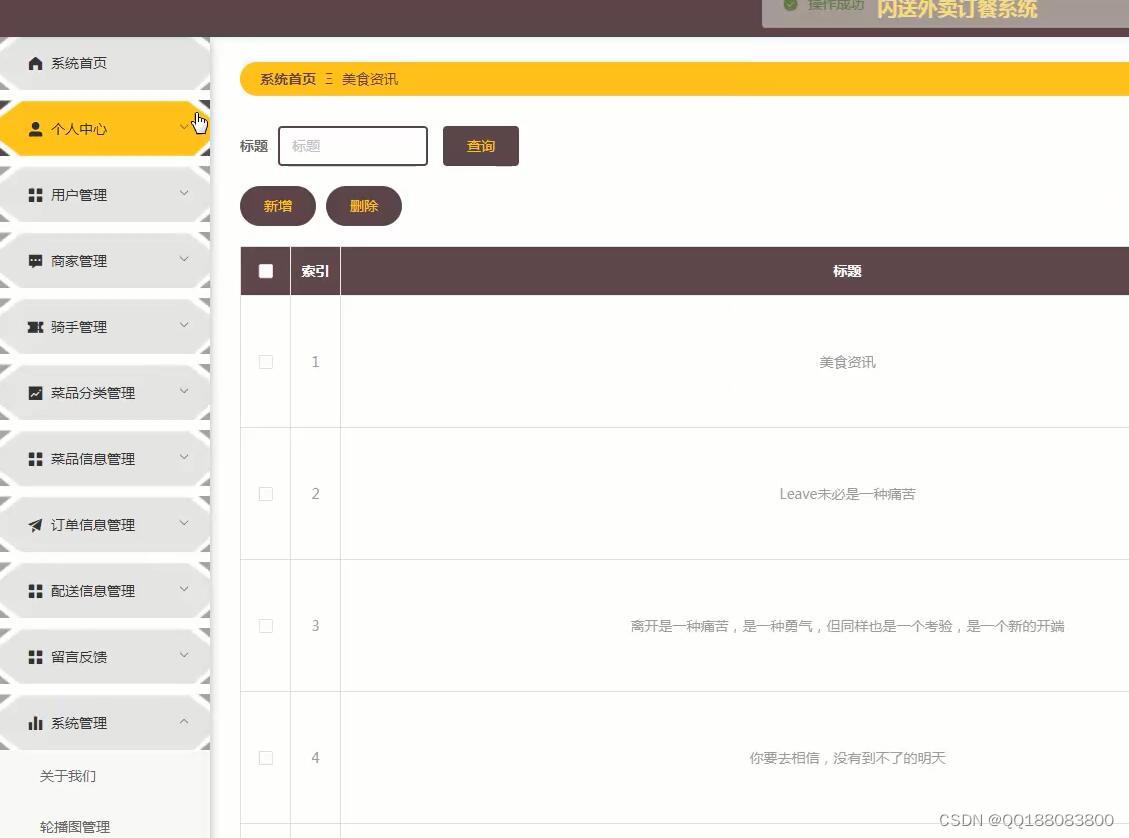
Task: Open the 系统首页 sidebar menu item
Action: click(105, 63)
